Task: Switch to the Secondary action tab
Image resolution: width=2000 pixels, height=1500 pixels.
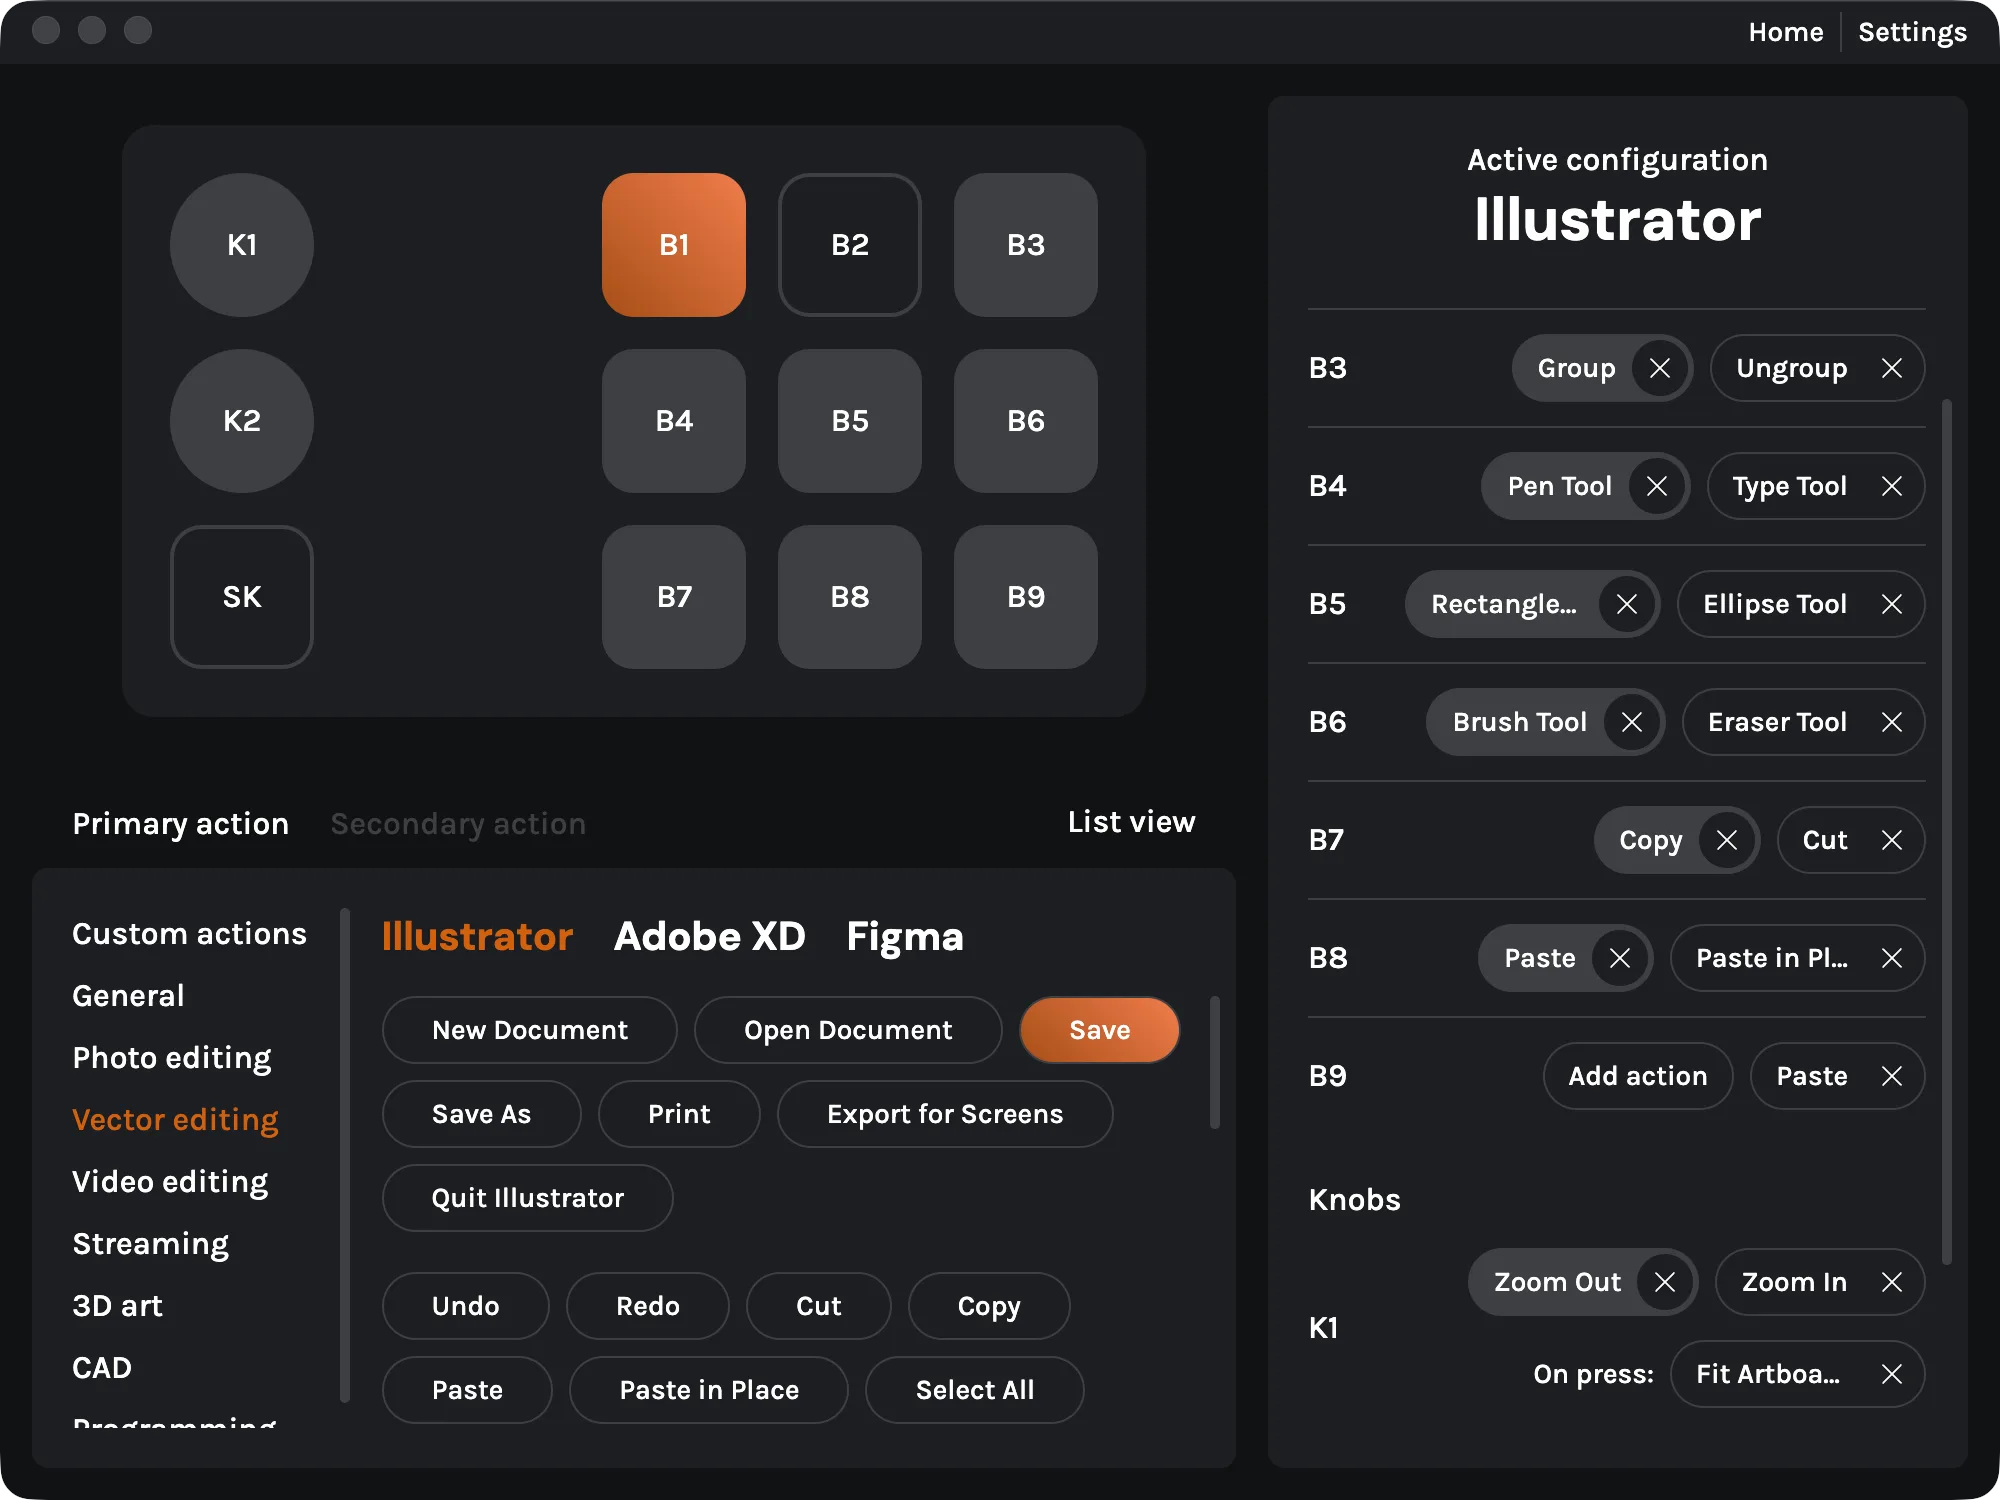Action: point(458,824)
